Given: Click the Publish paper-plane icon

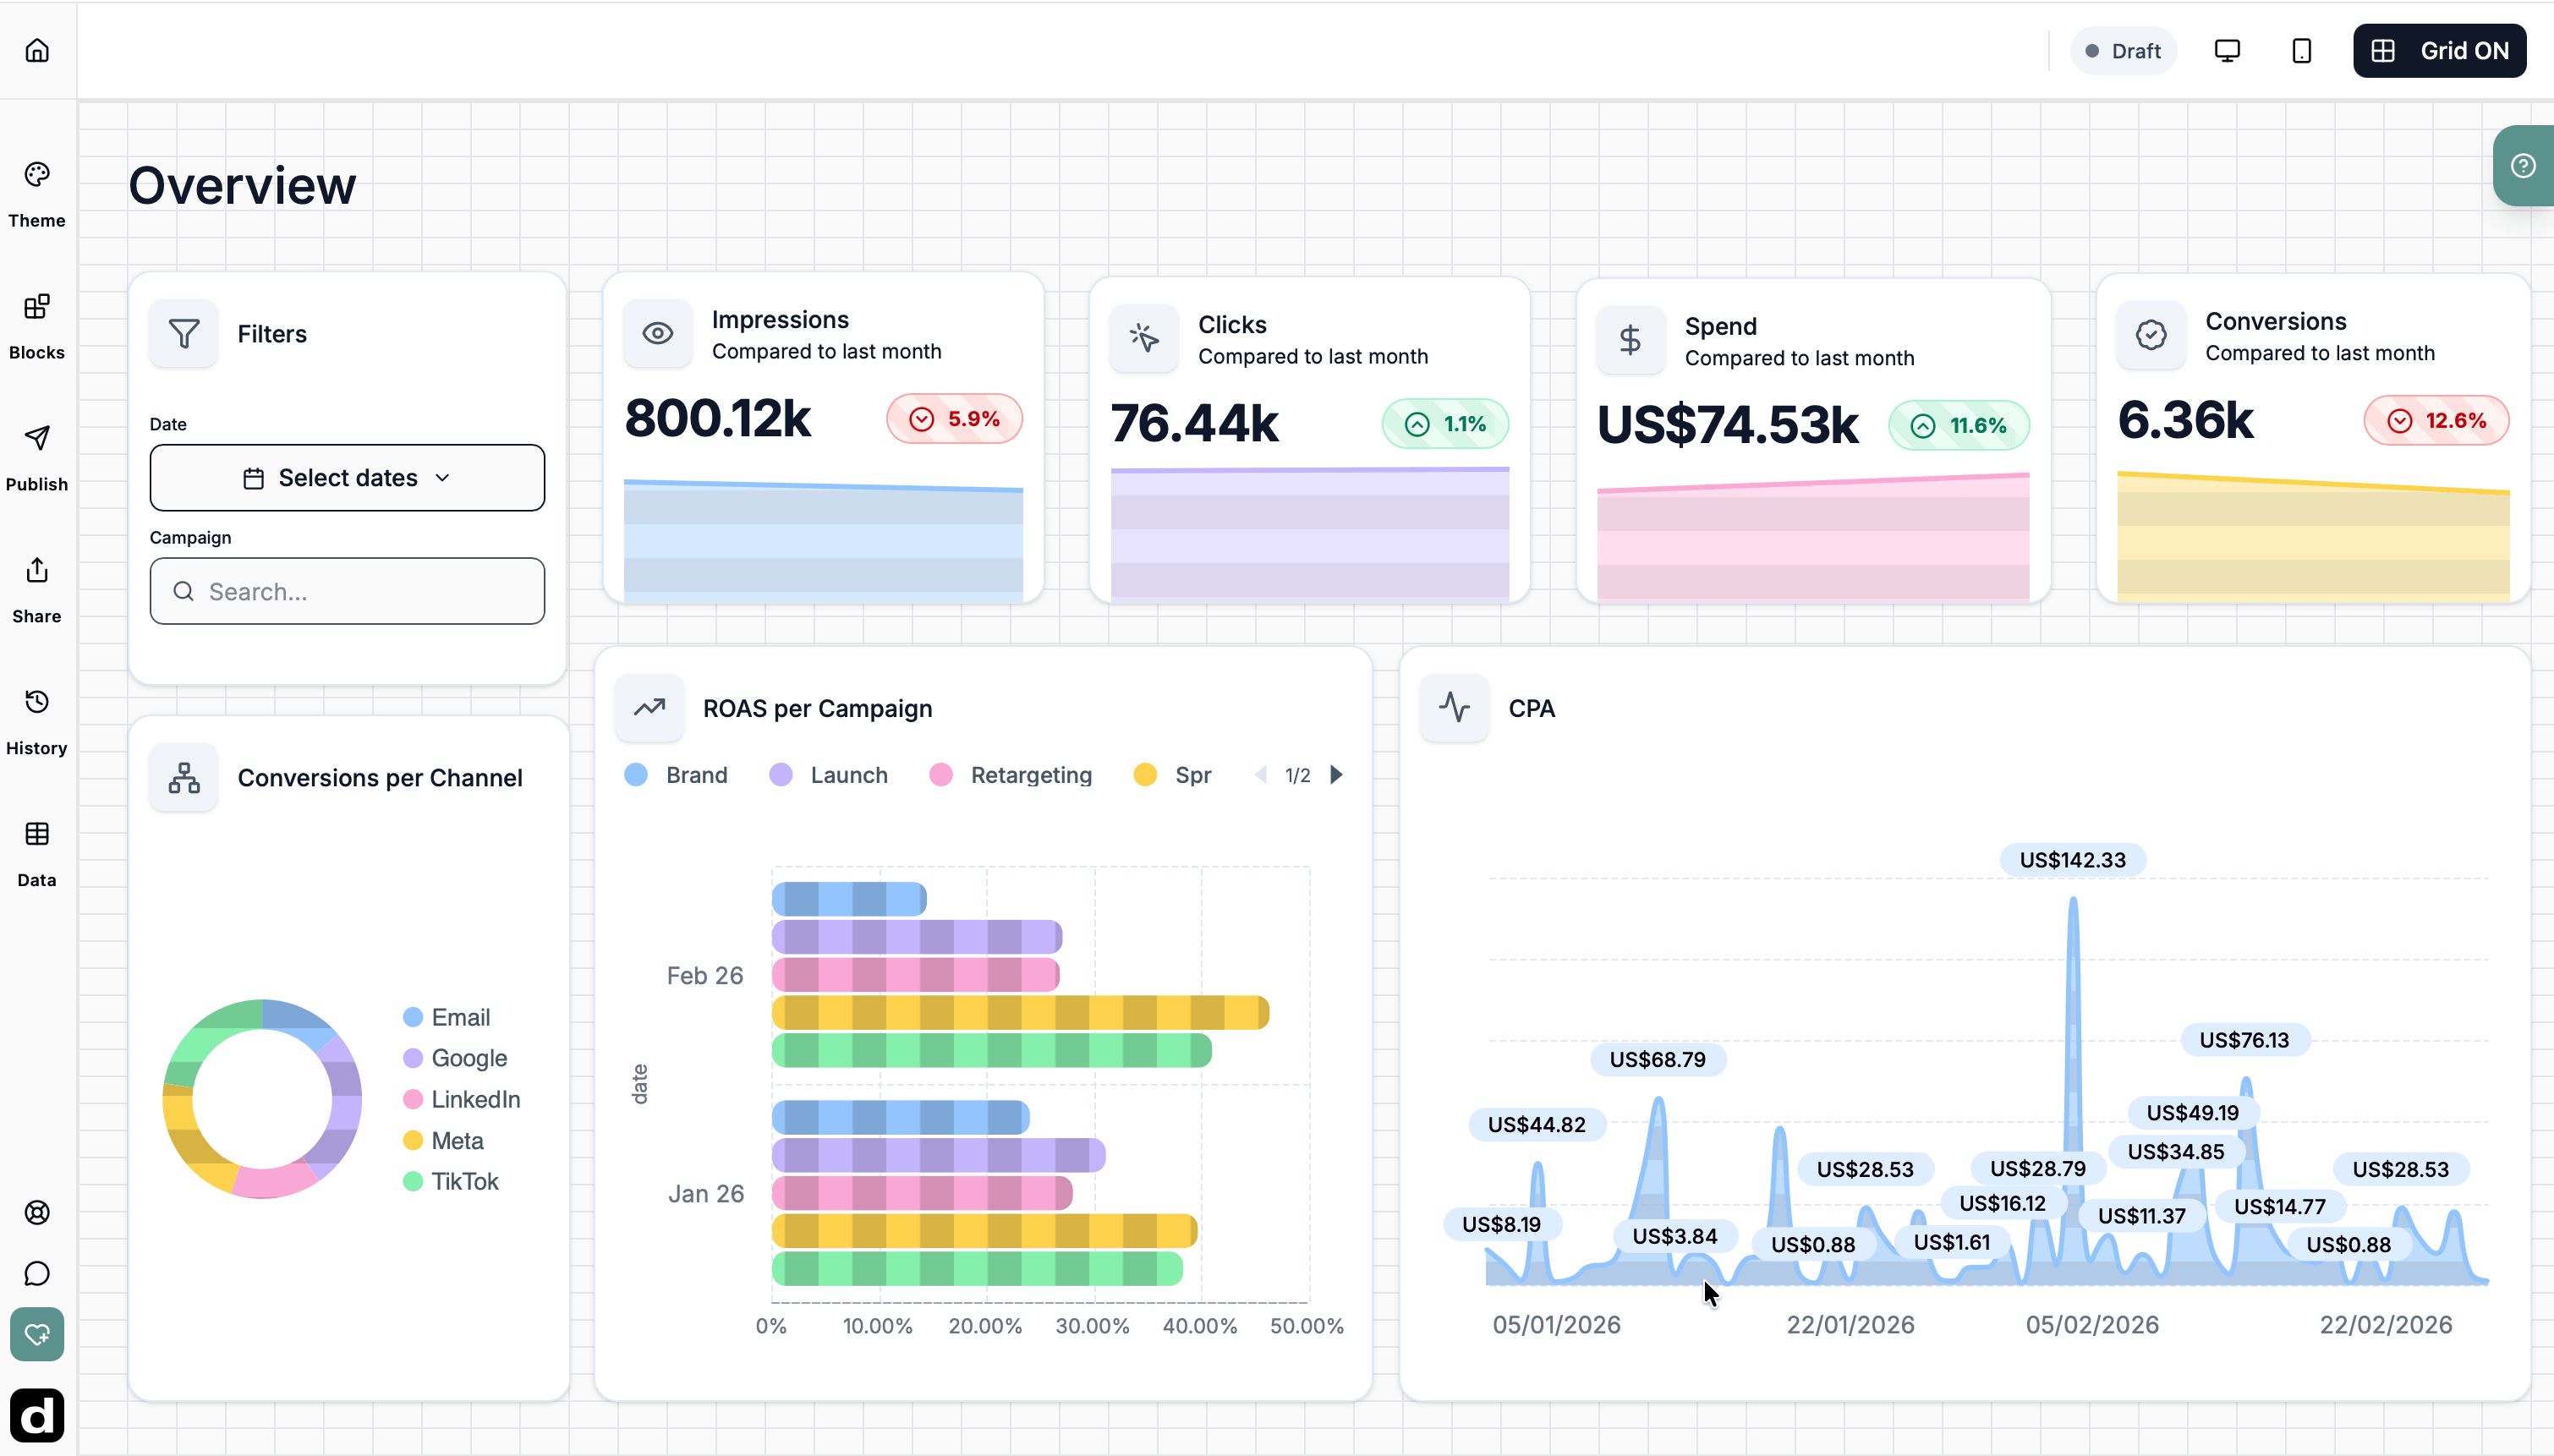Looking at the screenshot, I should coord(37,438).
